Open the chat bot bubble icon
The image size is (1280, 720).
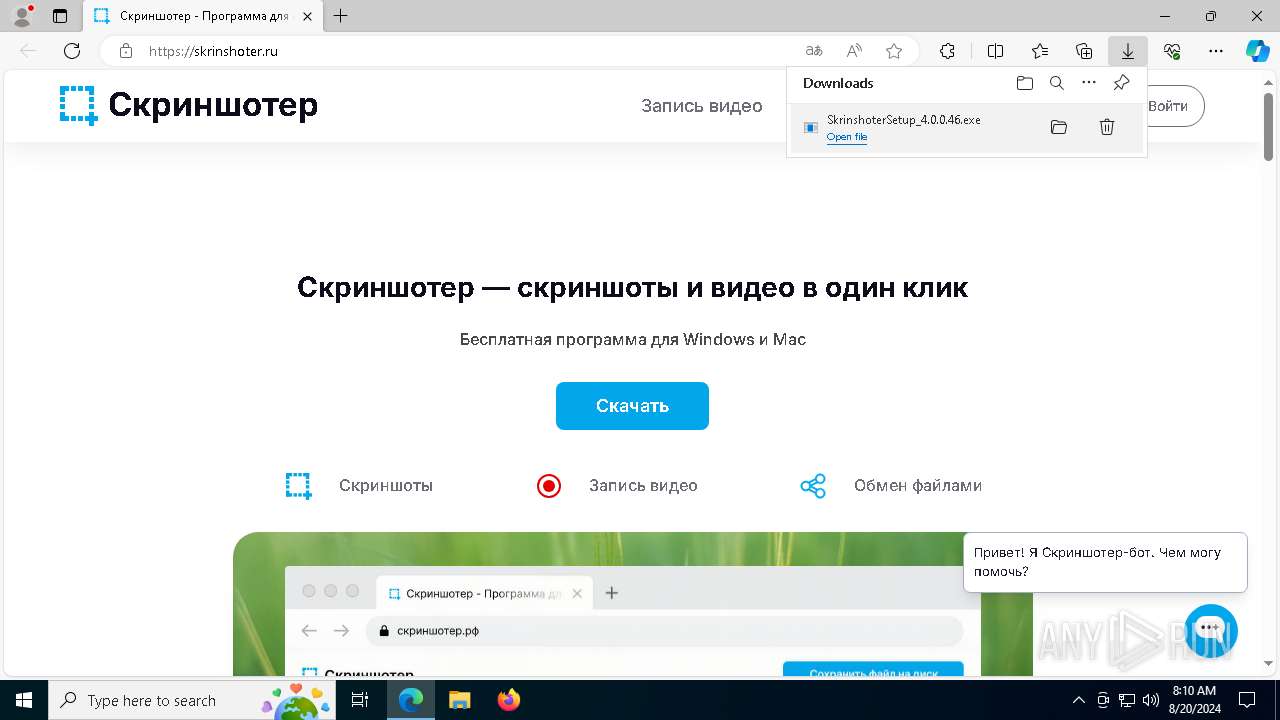tap(1211, 631)
